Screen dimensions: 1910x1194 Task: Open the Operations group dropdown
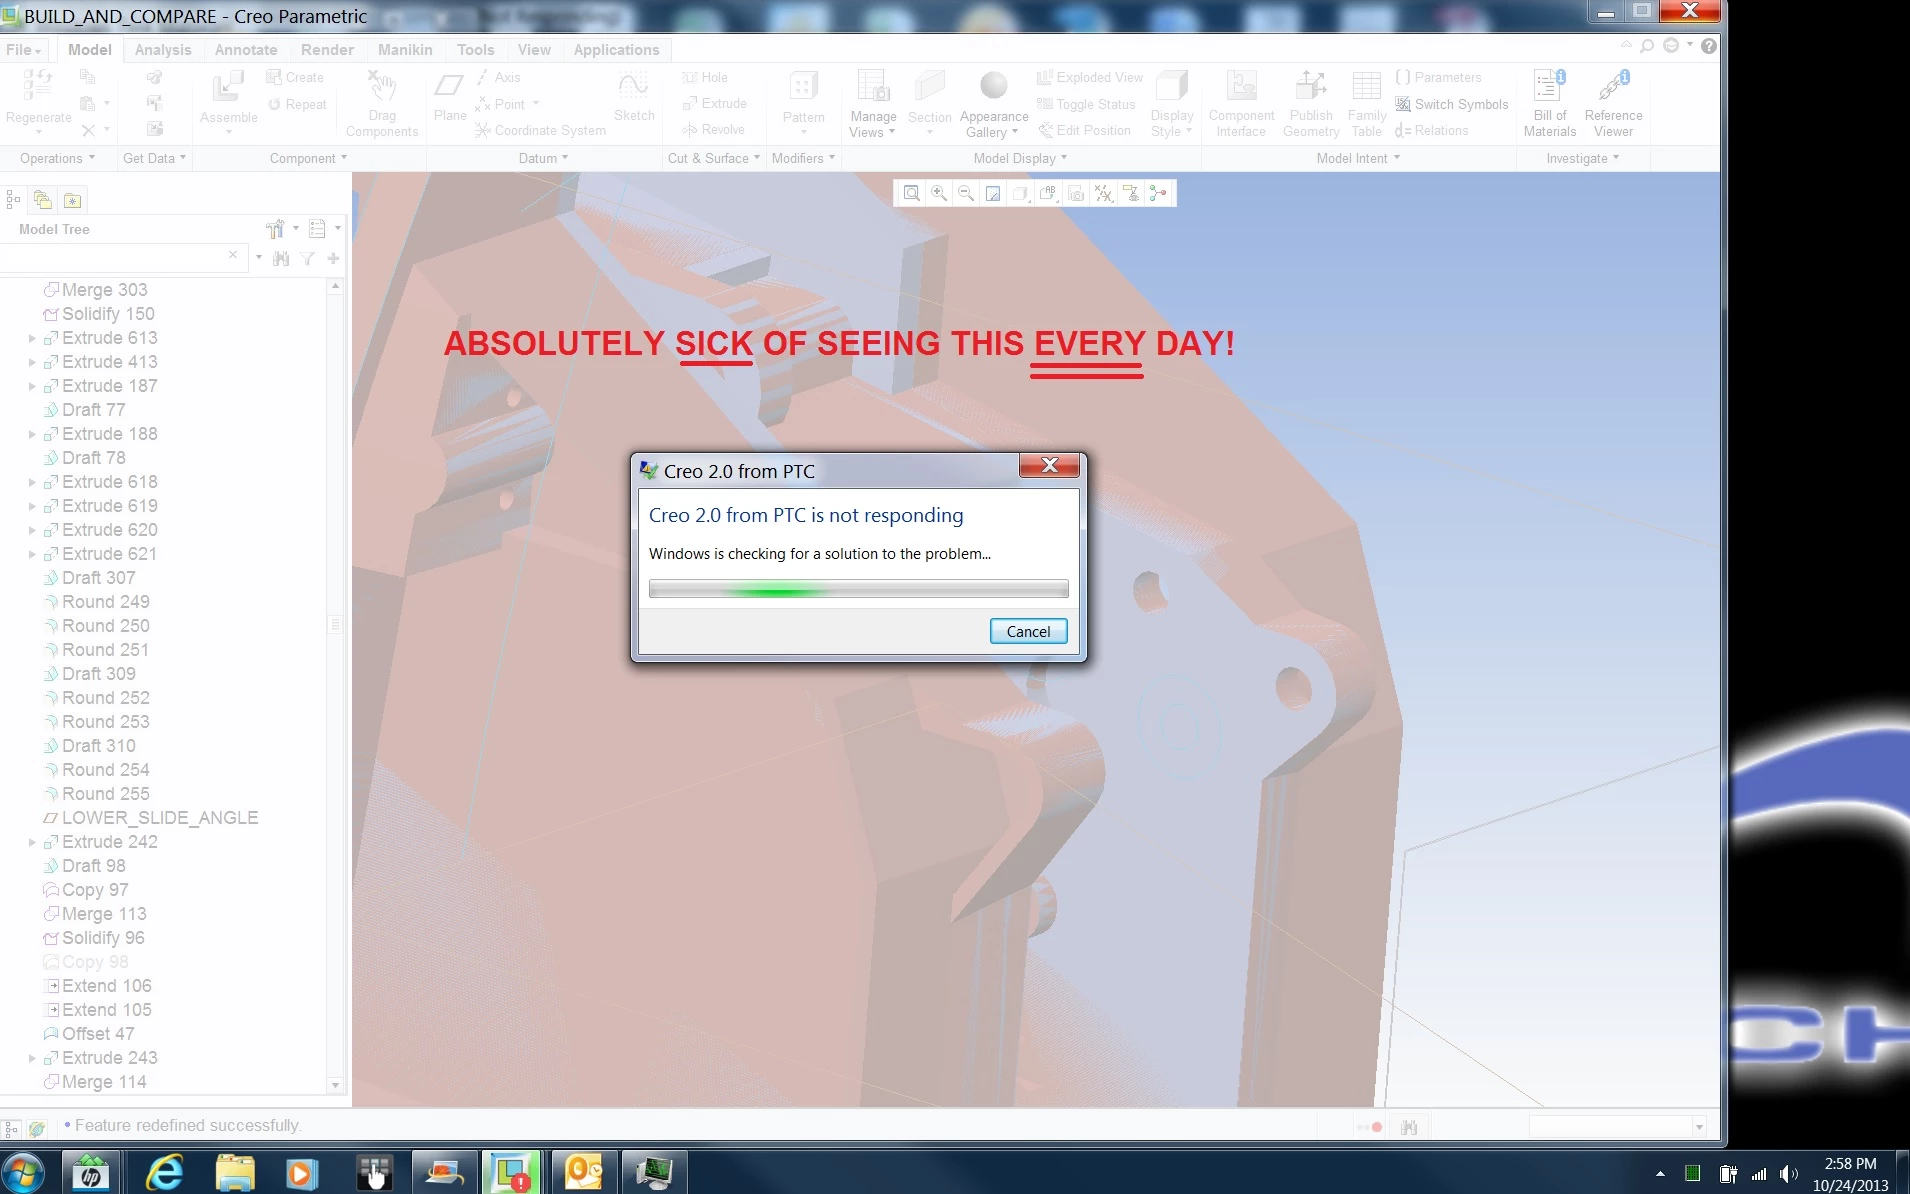pos(57,158)
